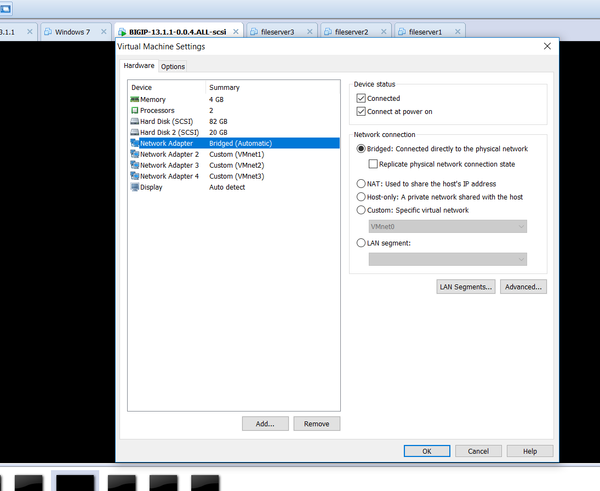Click the Hard Disk (SCSI) drive icon
This screenshot has height=491, width=600.
(x=134, y=121)
